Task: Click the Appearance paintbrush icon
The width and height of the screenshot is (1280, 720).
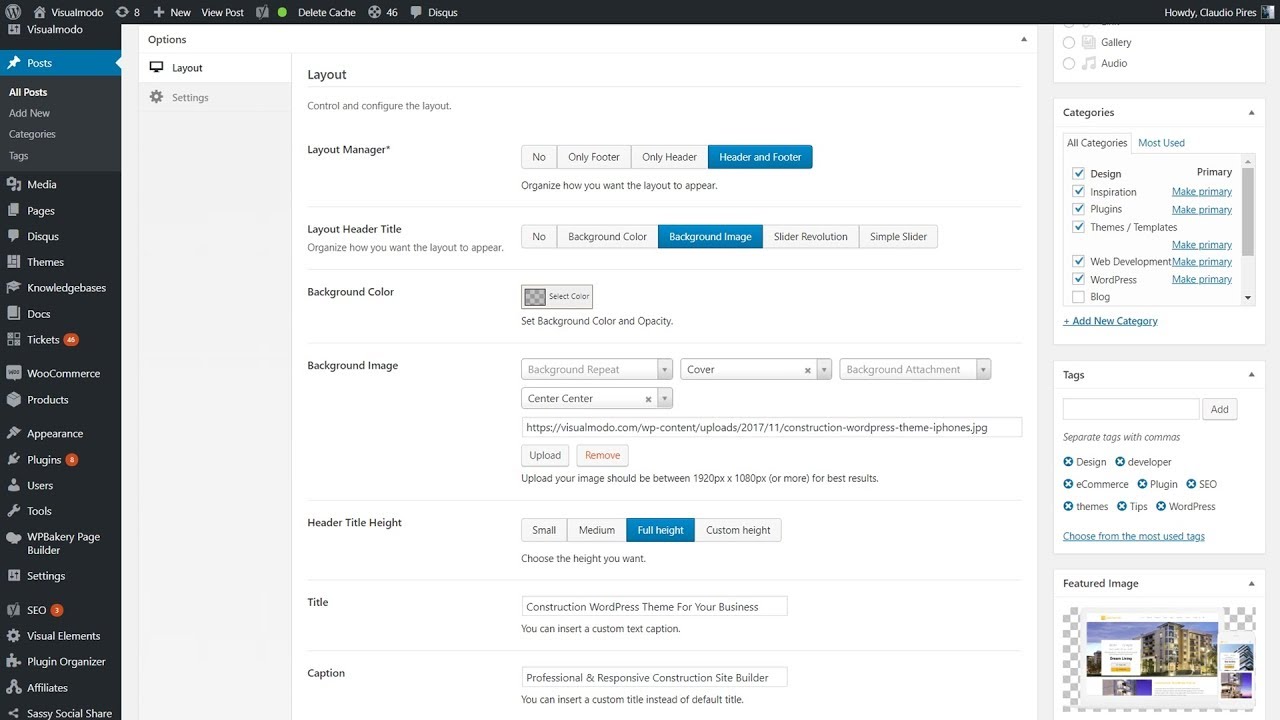Action: pyautogui.click(x=14, y=433)
